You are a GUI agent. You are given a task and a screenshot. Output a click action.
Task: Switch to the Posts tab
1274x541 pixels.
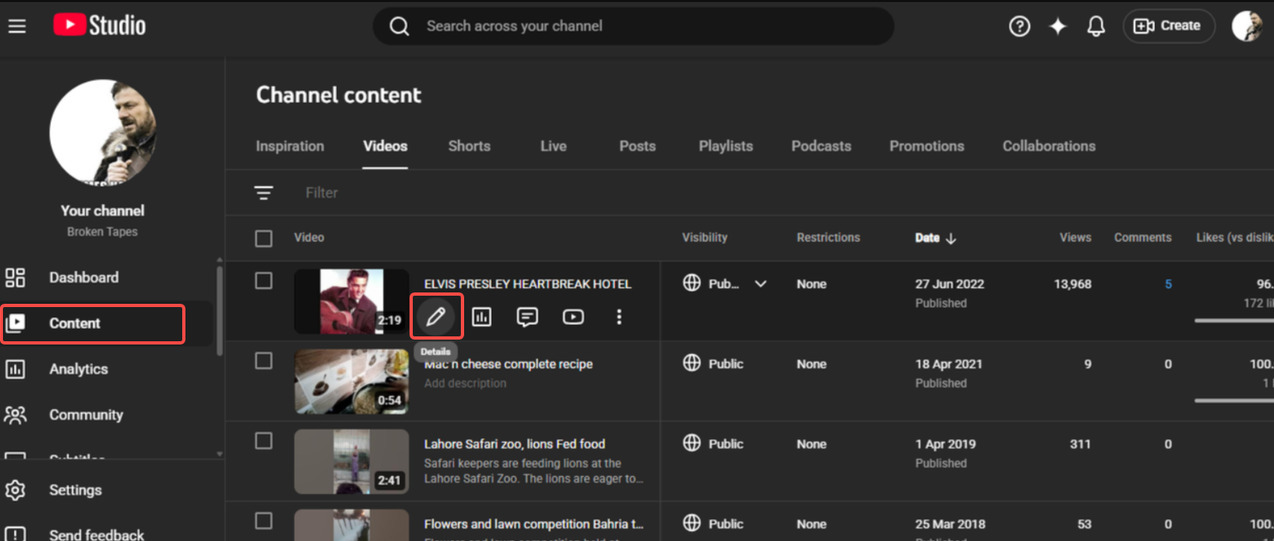click(x=637, y=146)
